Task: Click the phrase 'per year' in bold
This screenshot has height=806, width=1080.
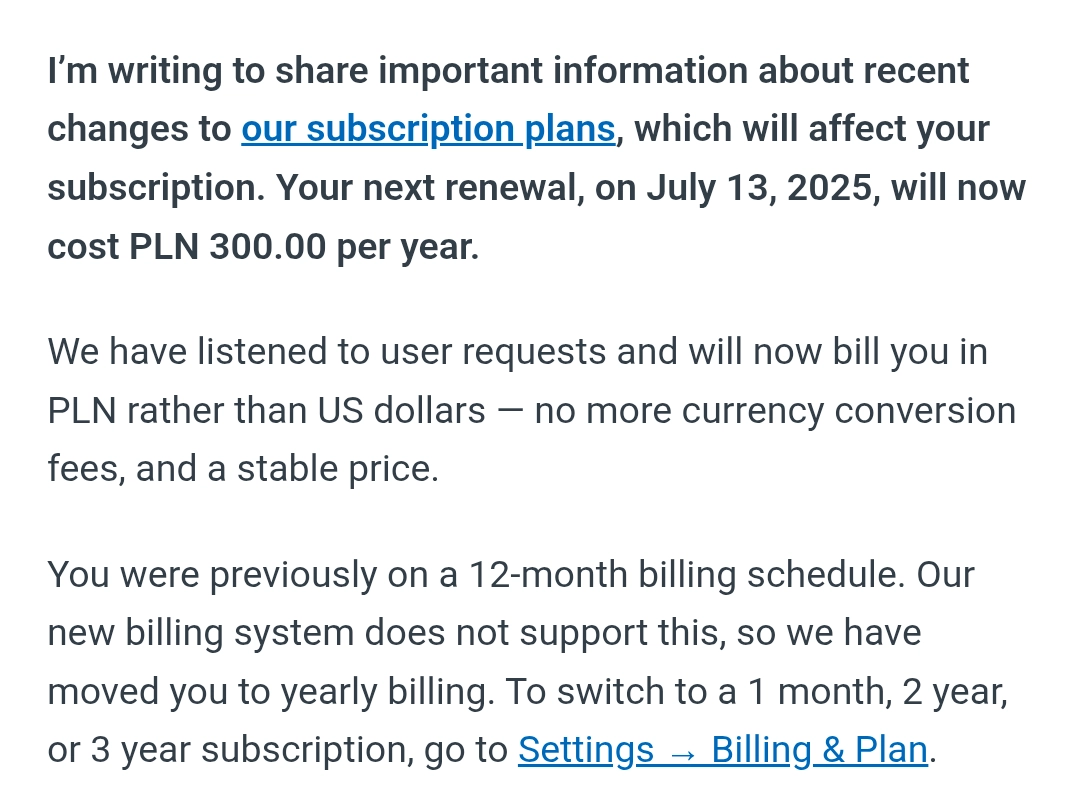Action: (407, 247)
